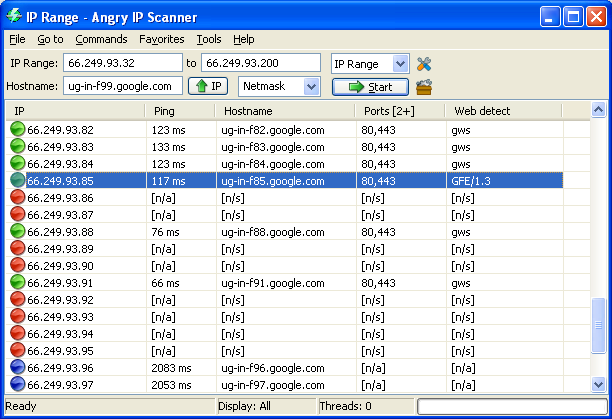Click the vertical scrollbar thumb
Screen dimensions: 612x419
click(598, 325)
